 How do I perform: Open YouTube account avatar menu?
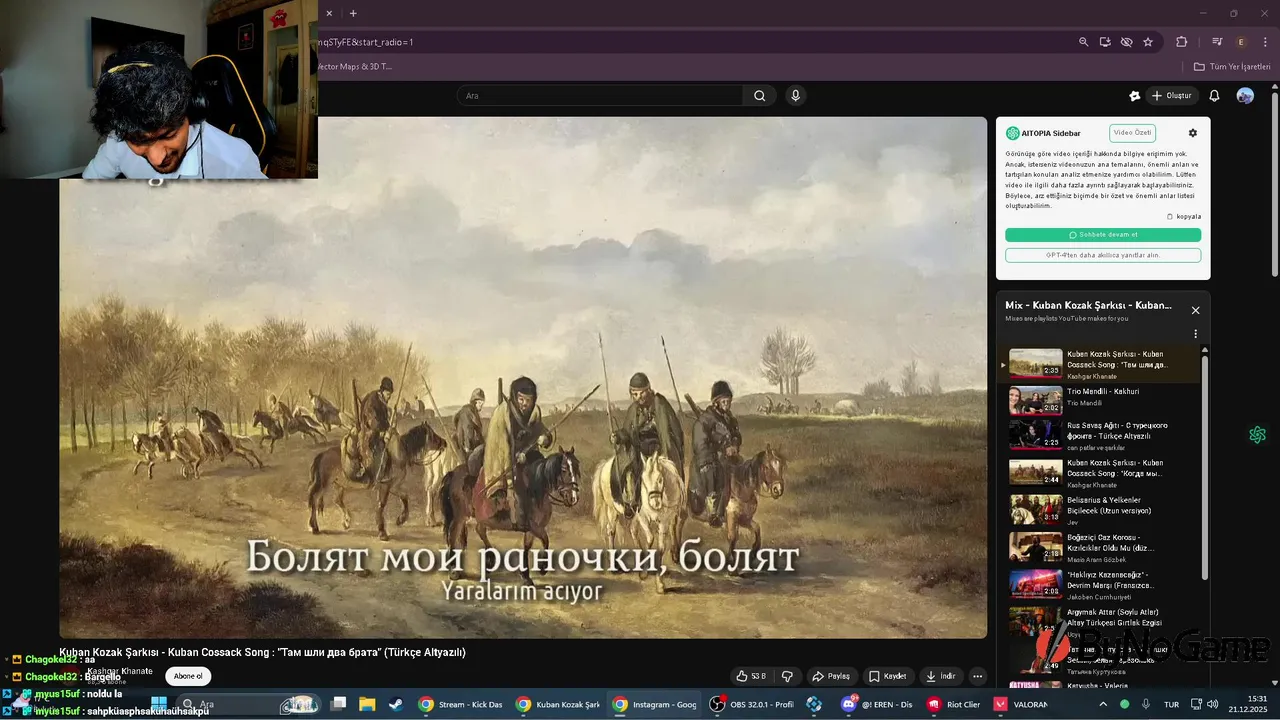tap(1245, 96)
